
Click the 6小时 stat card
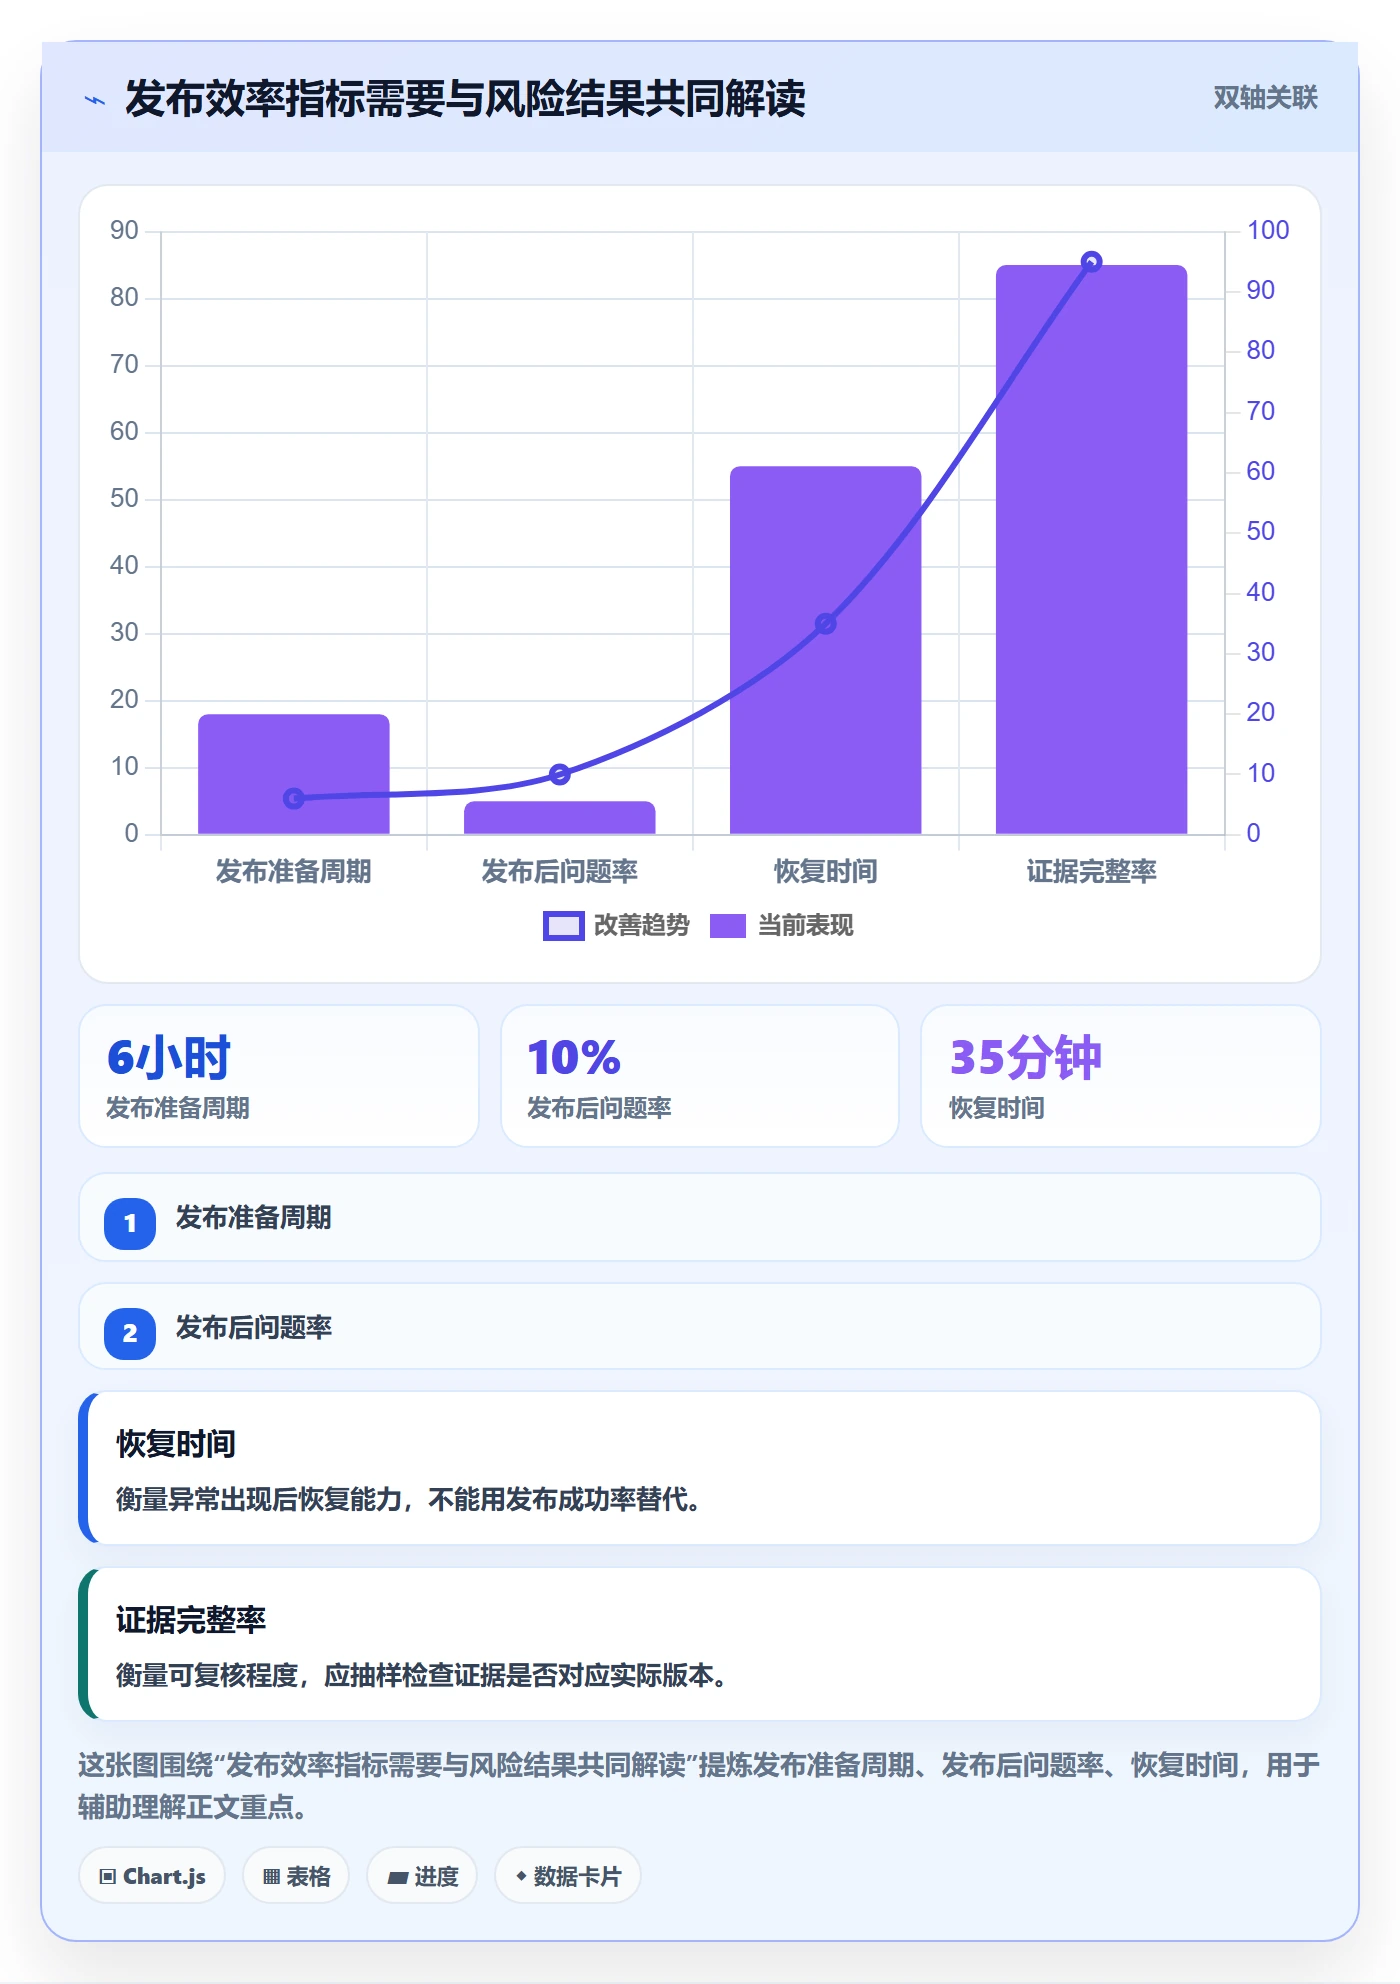279,1076
